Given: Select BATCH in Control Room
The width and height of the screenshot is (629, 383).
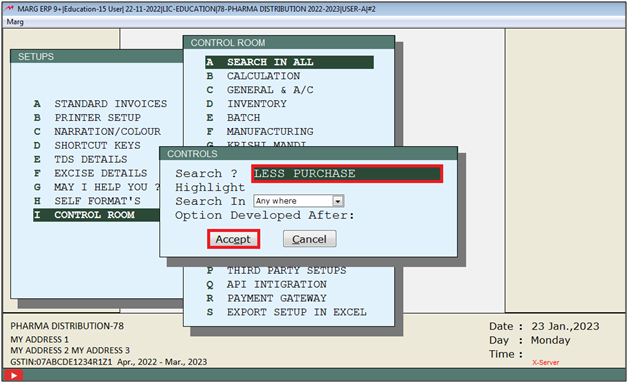Looking at the screenshot, I should (x=233, y=118).
